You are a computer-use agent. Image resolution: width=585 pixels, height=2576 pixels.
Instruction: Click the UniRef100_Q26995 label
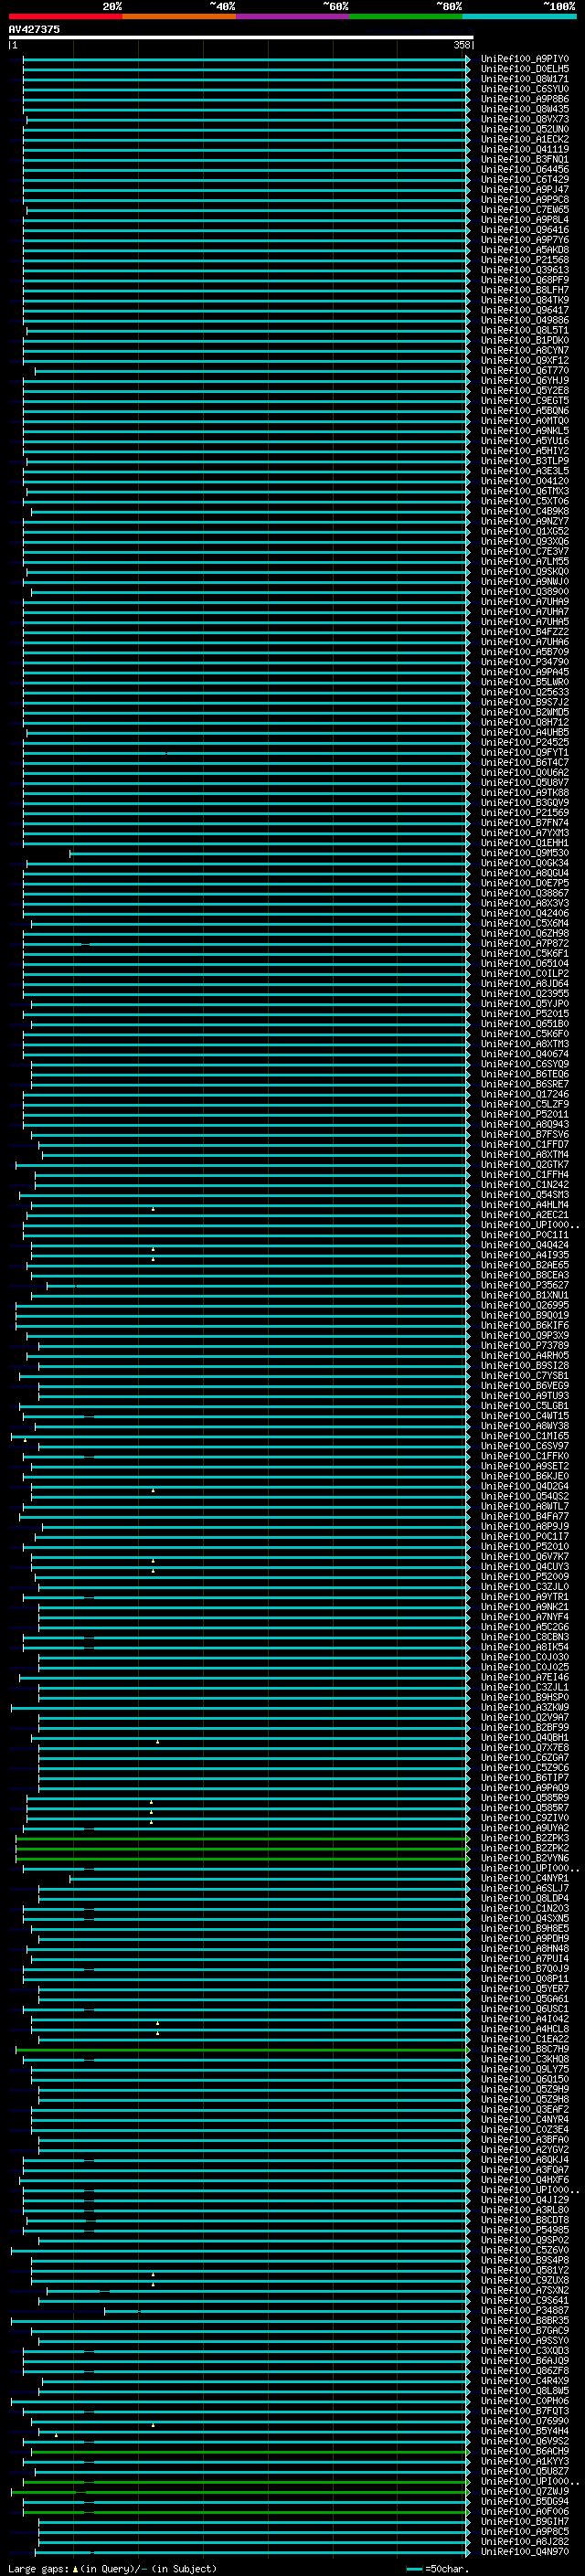click(525, 1305)
